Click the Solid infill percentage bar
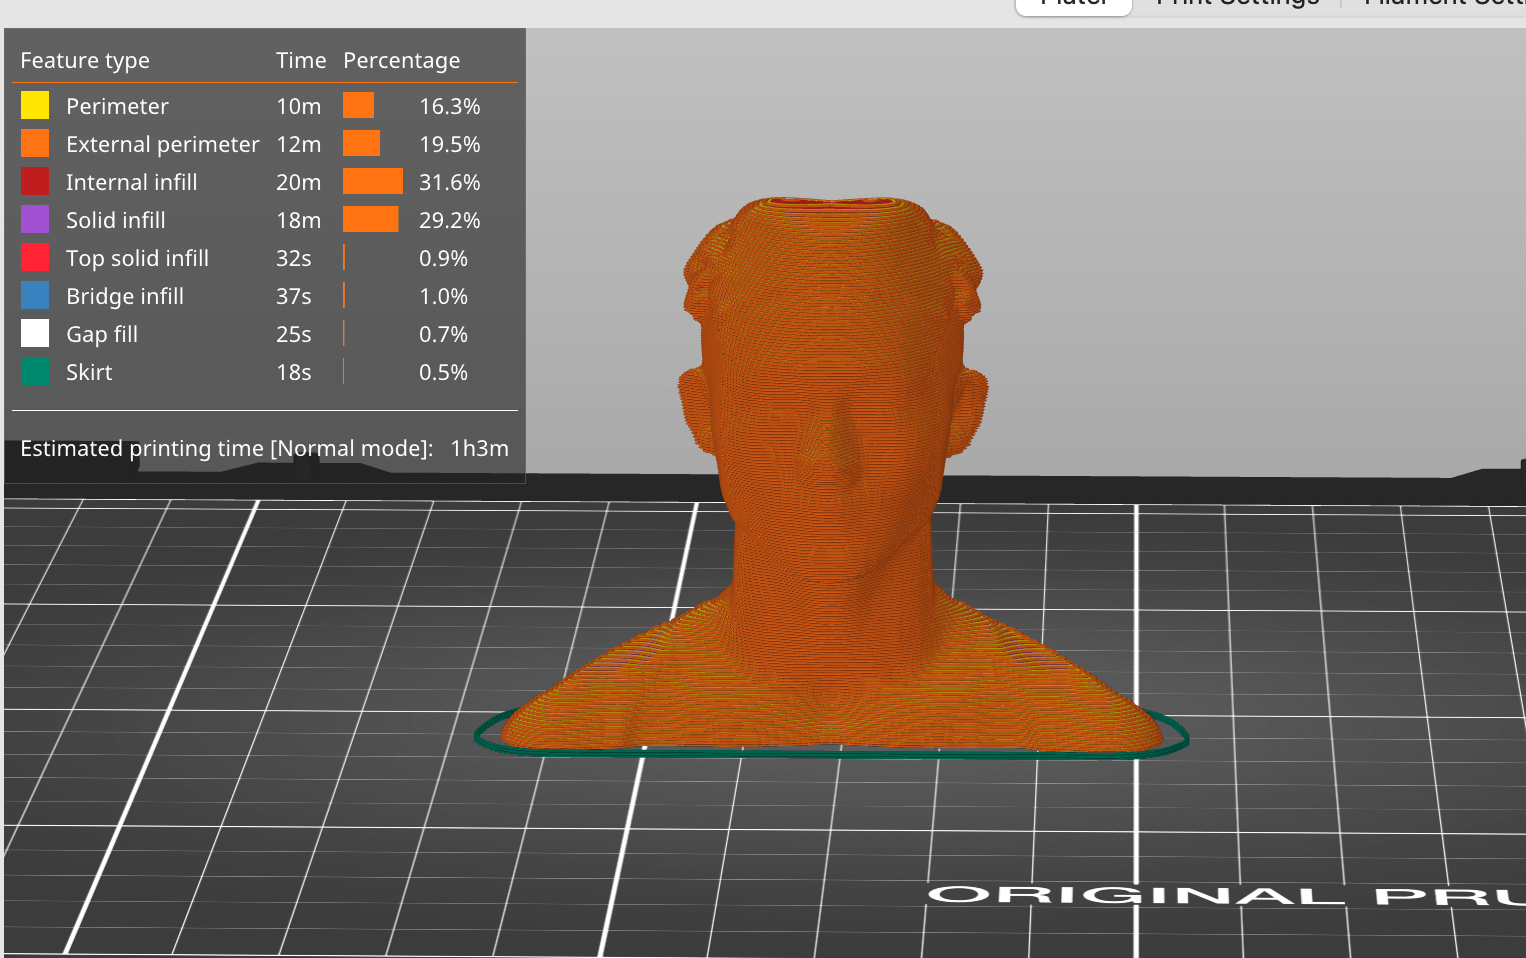The width and height of the screenshot is (1526, 958). [x=371, y=219]
